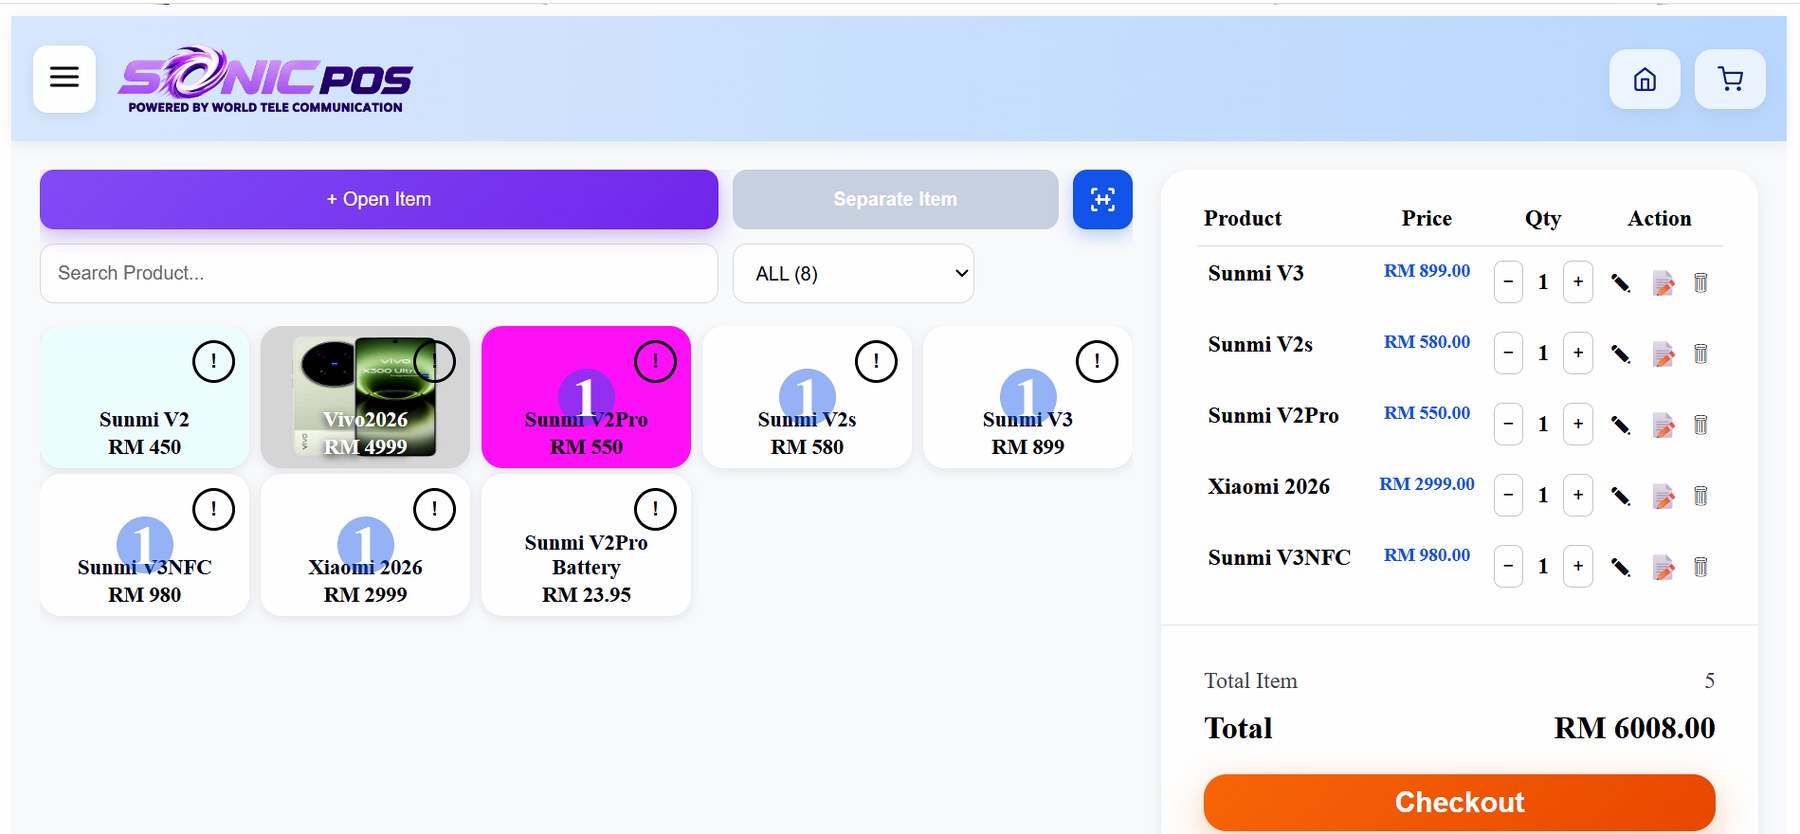Decrease Sunmi V3 quantity with minus
Image resolution: width=1800 pixels, height=834 pixels.
point(1508,282)
